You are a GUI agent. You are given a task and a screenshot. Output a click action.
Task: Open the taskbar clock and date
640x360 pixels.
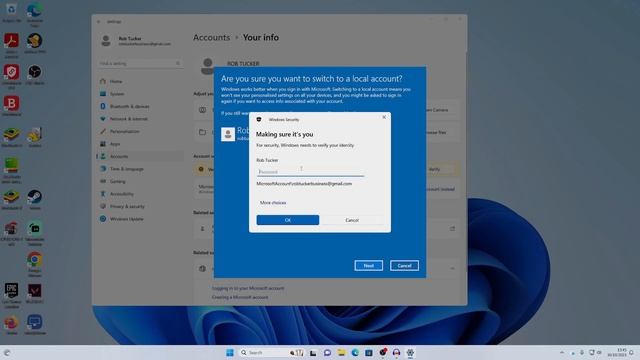[x=617, y=353]
